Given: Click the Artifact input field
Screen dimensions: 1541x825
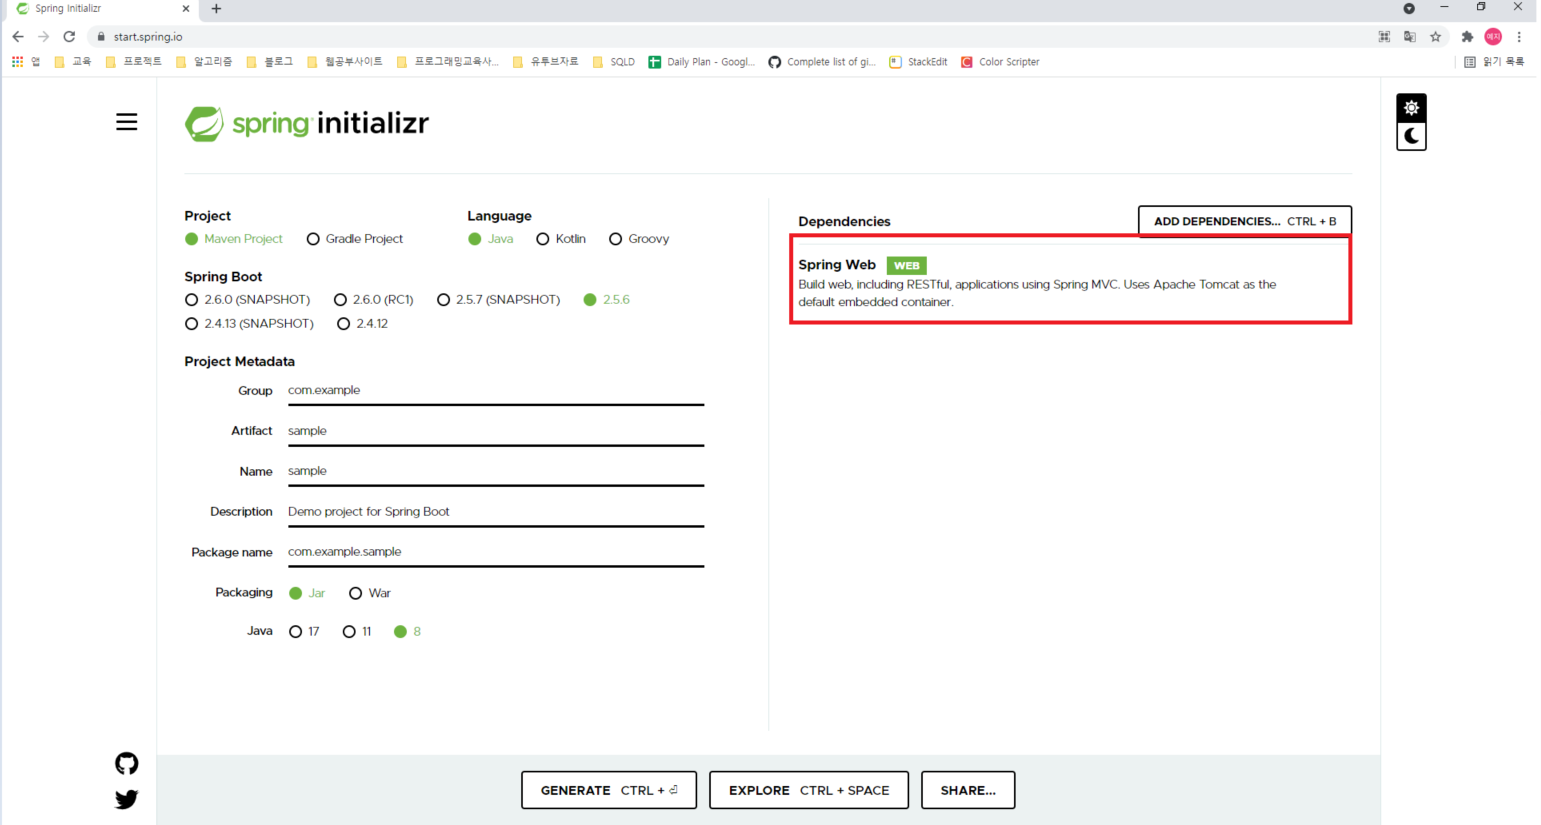Looking at the screenshot, I should coord(496,431).
